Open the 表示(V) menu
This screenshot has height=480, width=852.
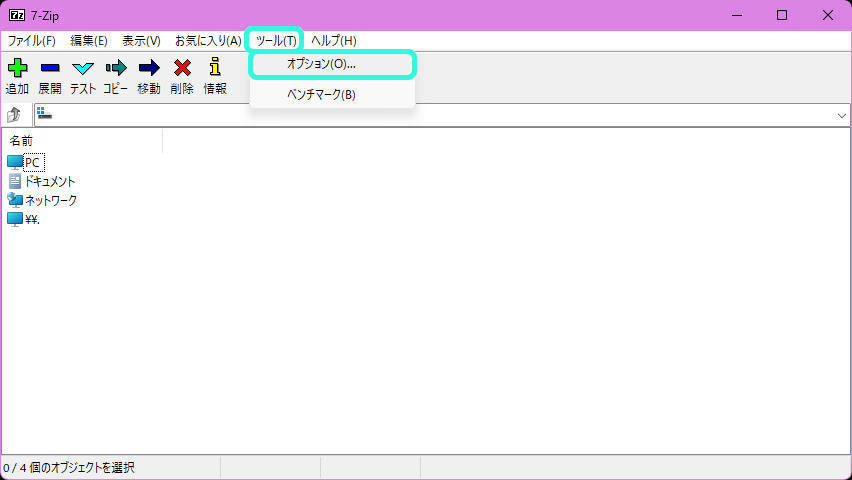pos(141,41)
